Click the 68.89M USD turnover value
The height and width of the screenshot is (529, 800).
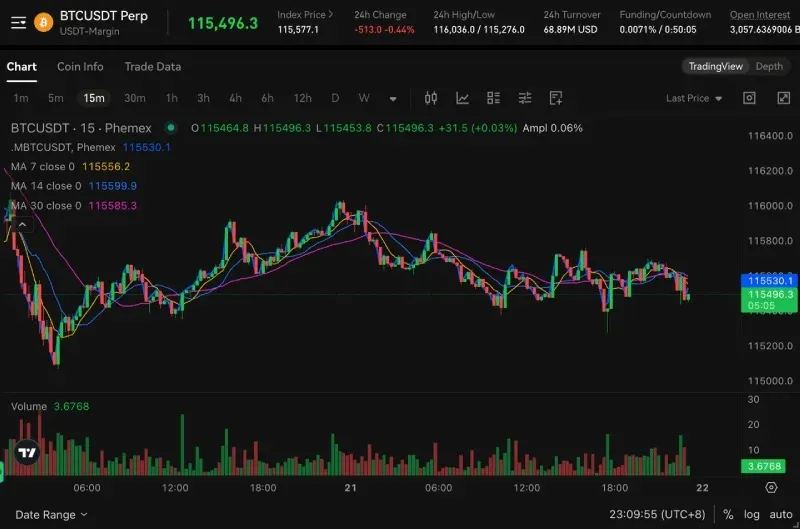tap(570, 30)
